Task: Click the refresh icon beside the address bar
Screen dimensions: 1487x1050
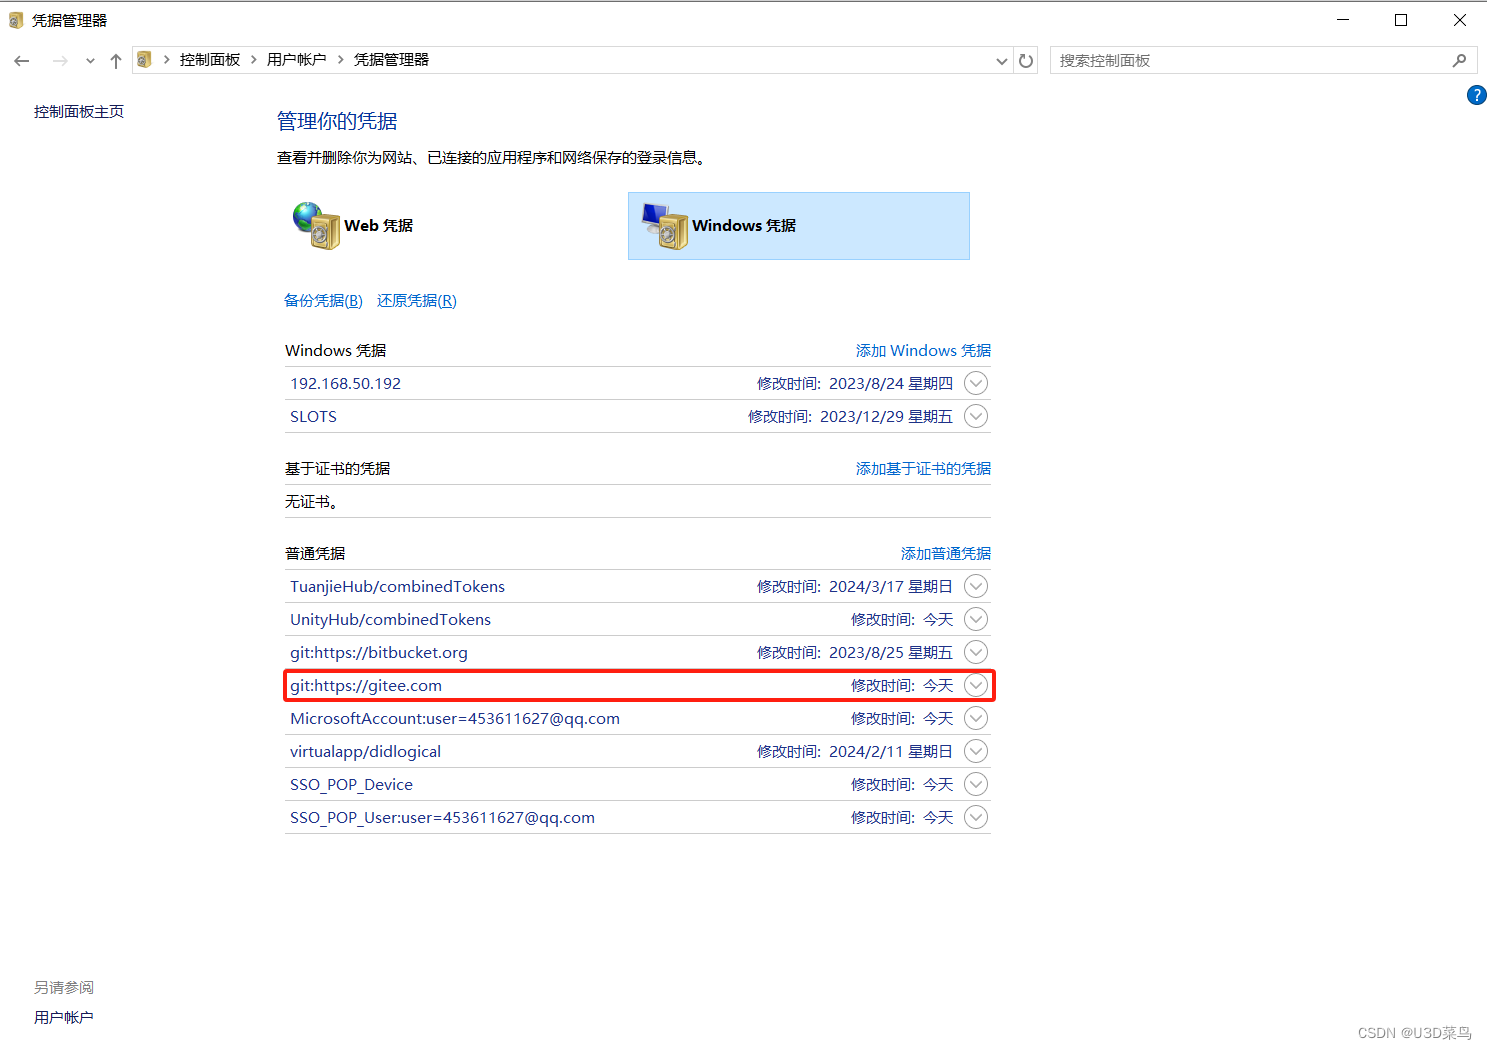Action: [x=1026, y=60]
